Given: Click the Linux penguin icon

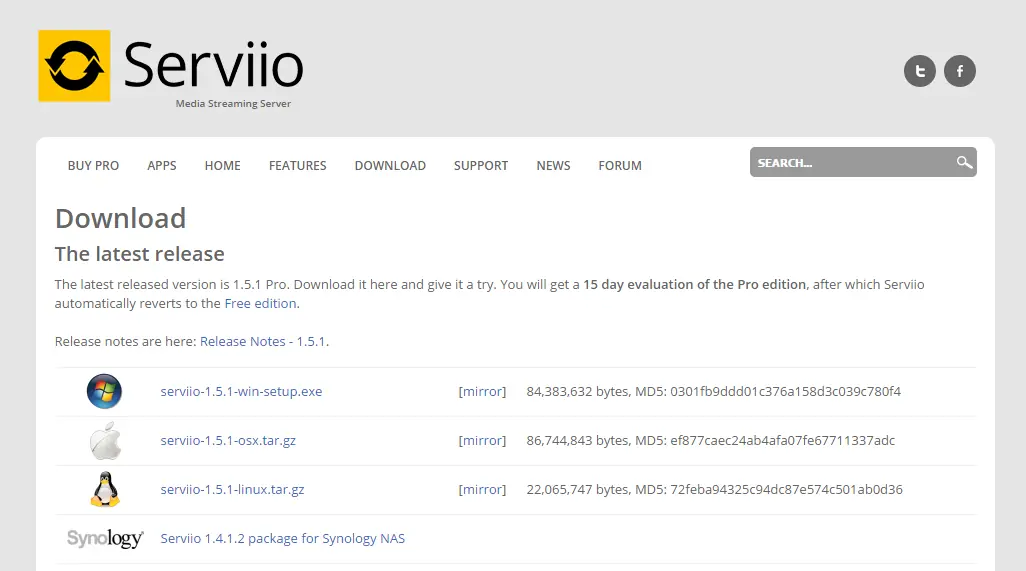Looking at the screenshot, I should pos(105,489).
